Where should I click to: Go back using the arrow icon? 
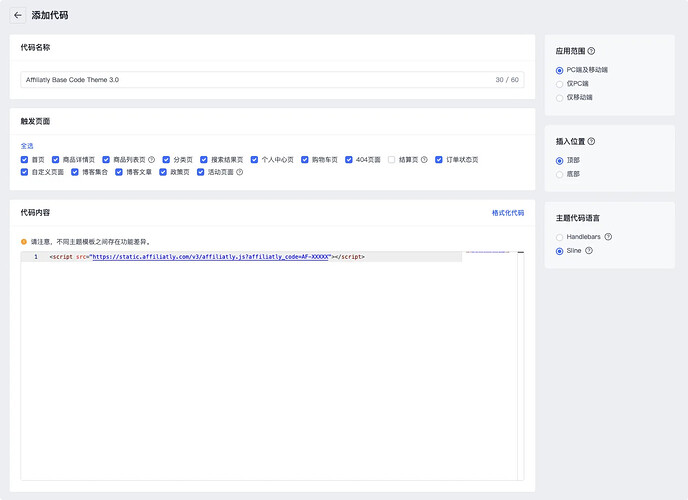click(18, 15)
